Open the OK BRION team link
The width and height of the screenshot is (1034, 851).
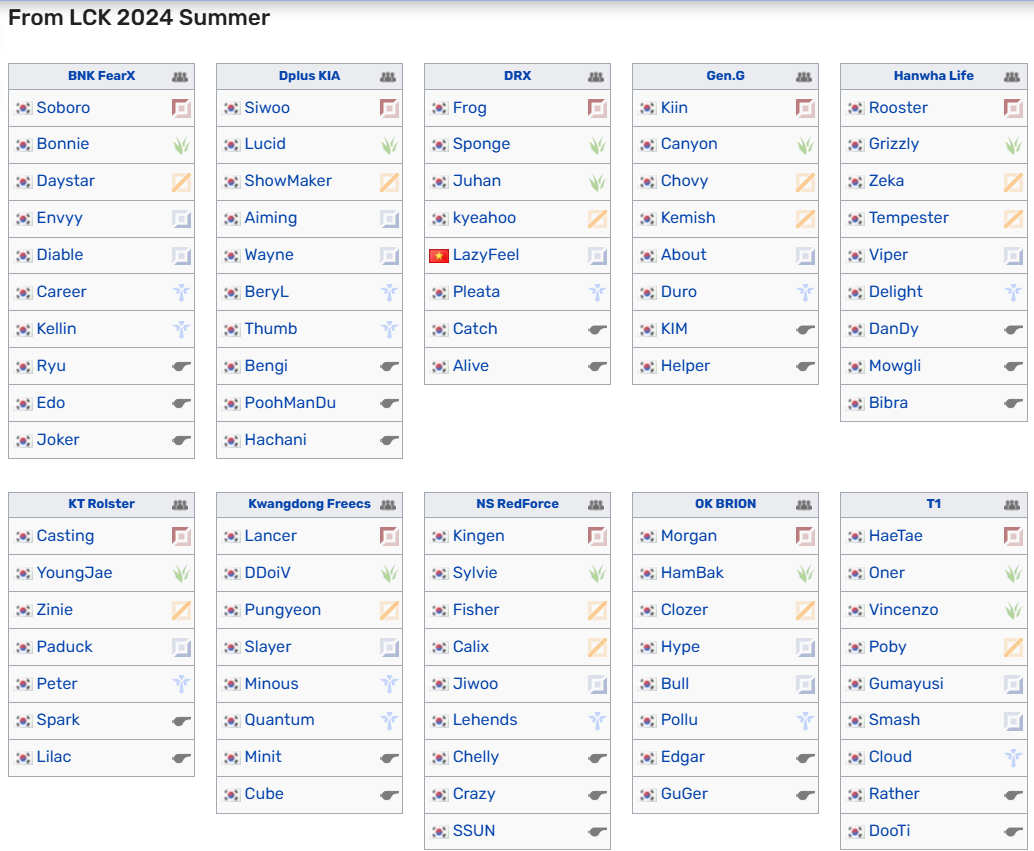(725, 504)
